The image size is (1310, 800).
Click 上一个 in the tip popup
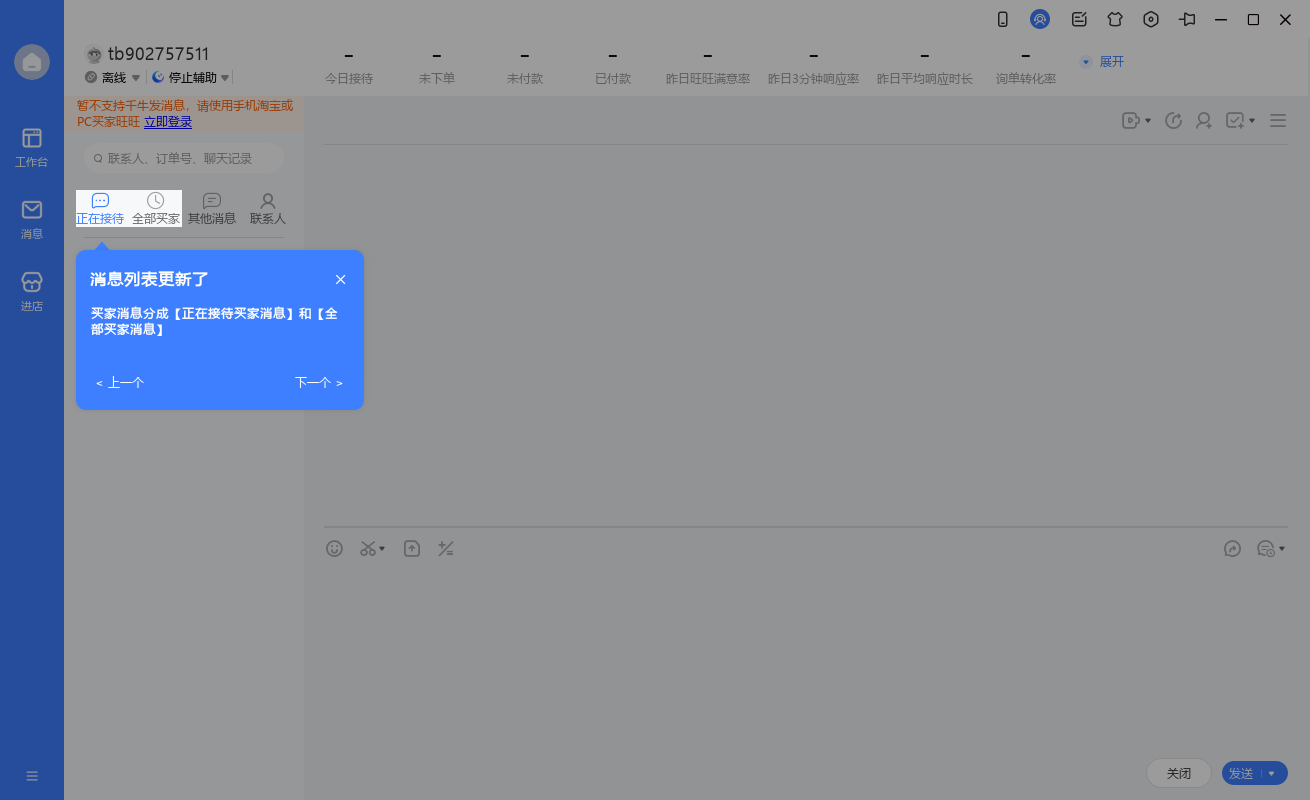(x=120, y=383)
